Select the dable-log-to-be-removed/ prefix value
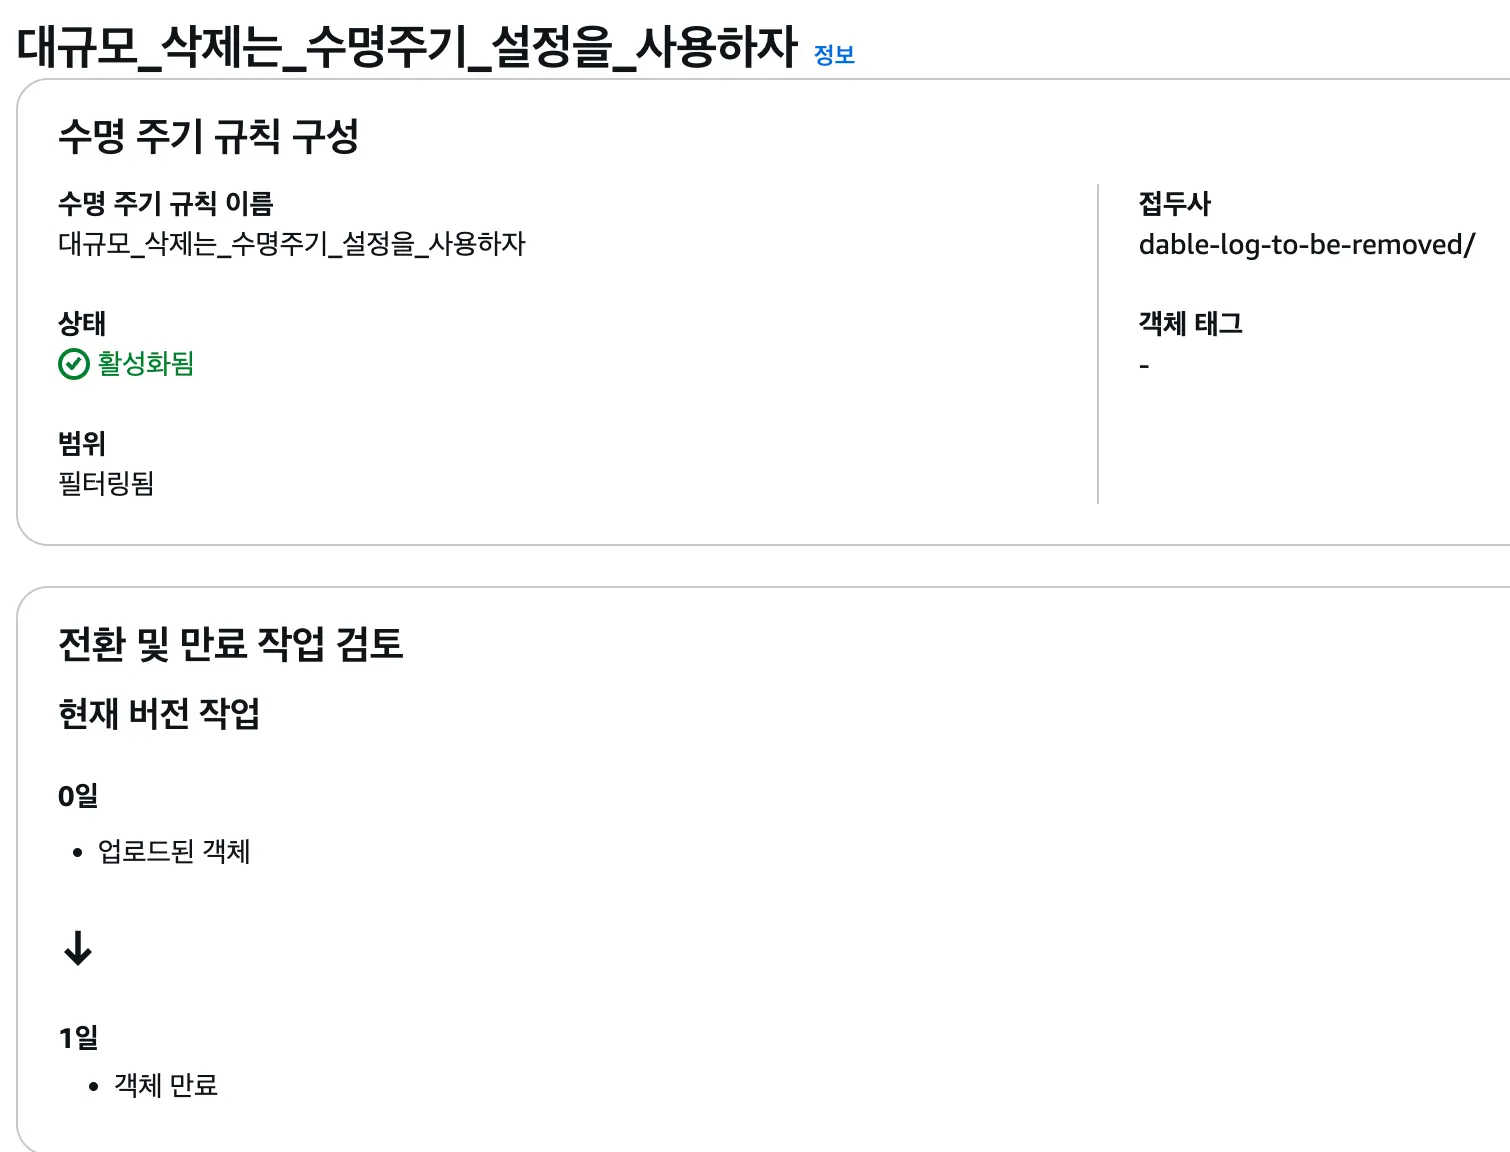Viewport: 1510px width, 1152px height. [1307, 245]
